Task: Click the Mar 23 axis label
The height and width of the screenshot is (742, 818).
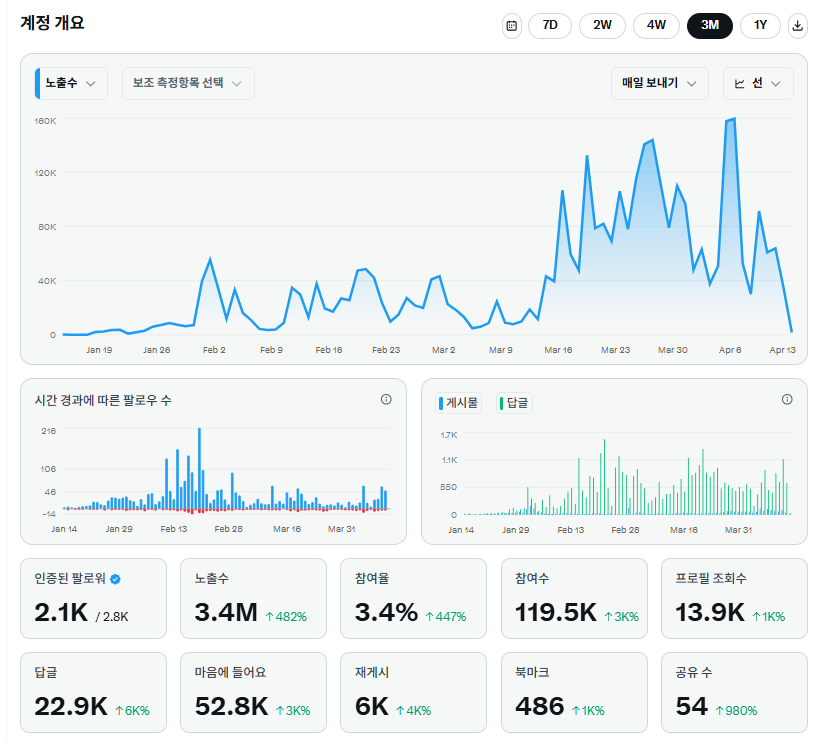Action: 616,350
